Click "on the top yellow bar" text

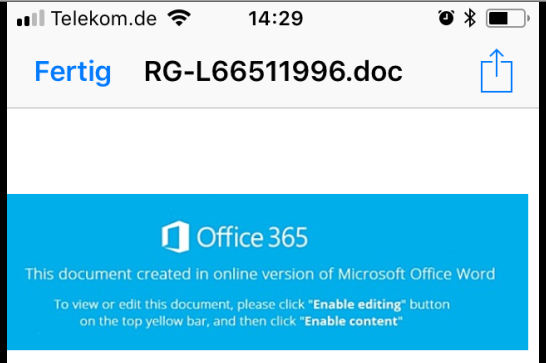(x=144, y=321)
